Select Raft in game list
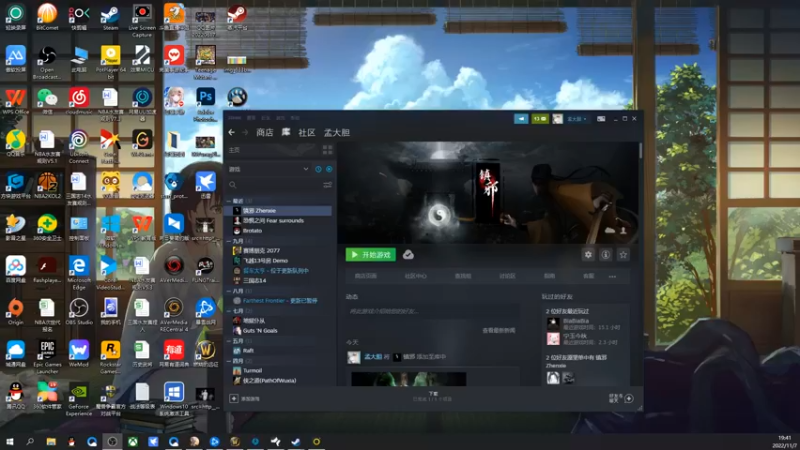 [x=248, y=351]
